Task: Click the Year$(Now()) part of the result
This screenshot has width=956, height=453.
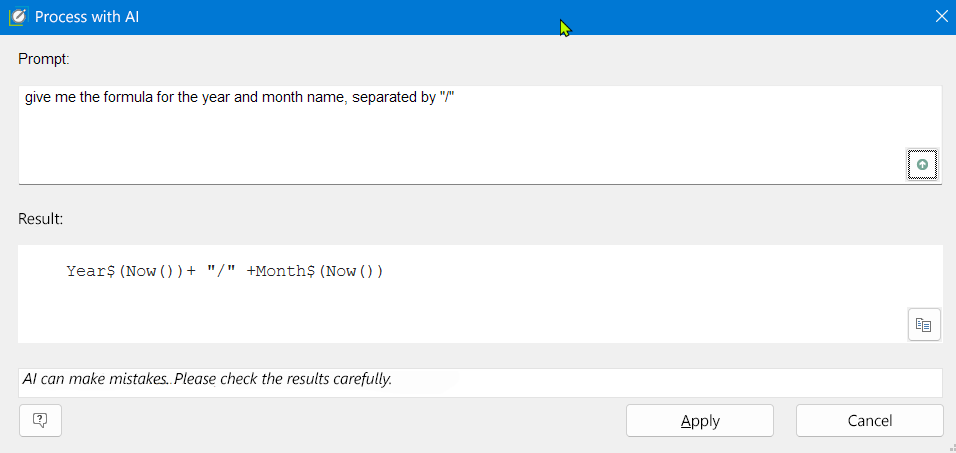Action: point(125,271)
